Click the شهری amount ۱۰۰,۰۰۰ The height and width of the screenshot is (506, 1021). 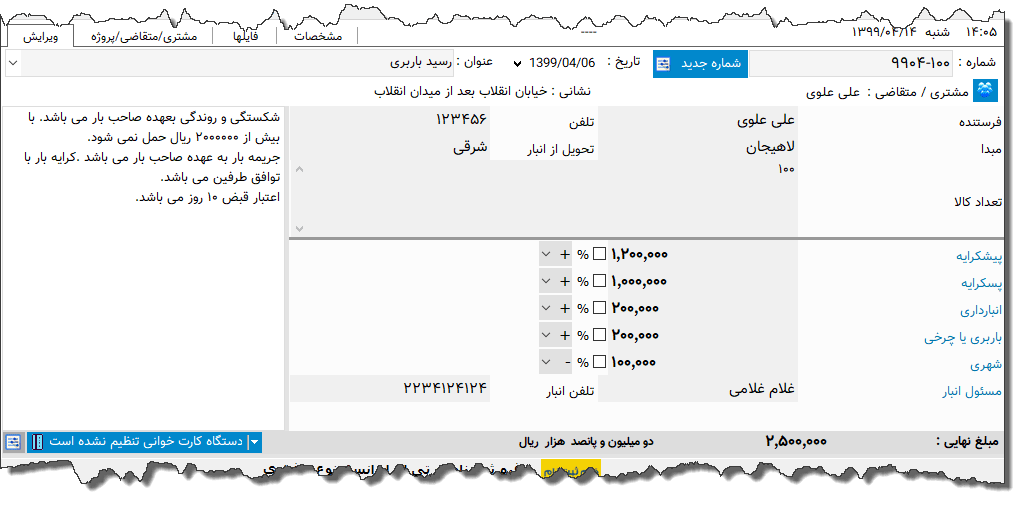pos(633,362)
